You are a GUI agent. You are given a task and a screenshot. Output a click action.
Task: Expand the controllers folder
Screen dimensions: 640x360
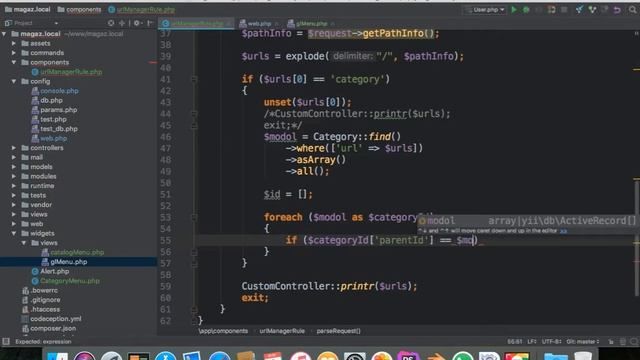14,148
